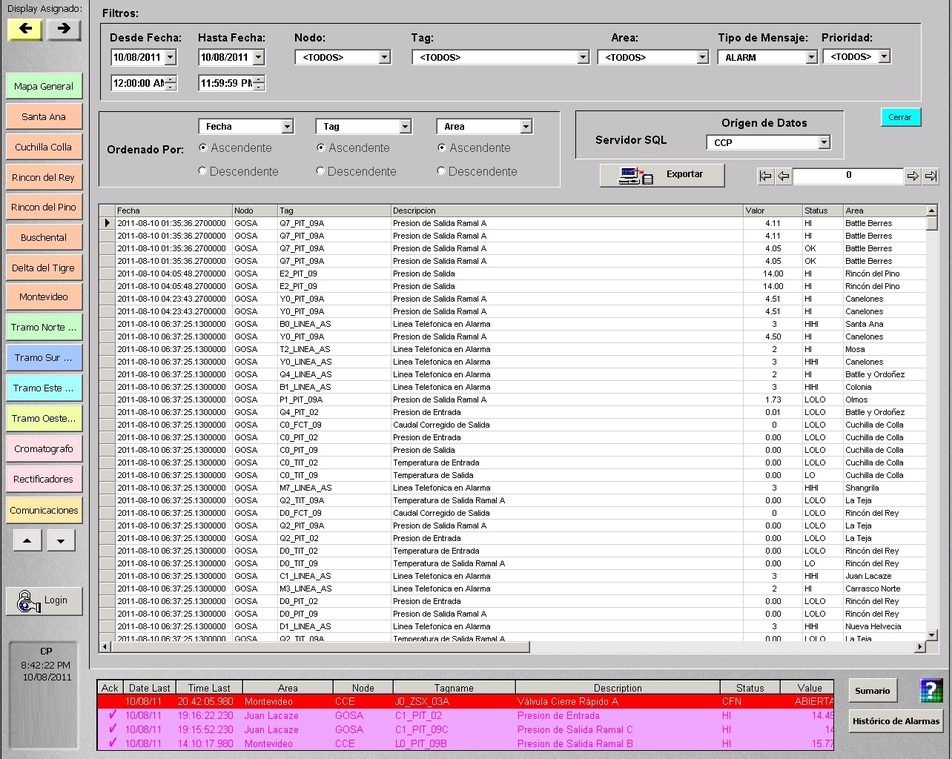Expand the Nodo filter dropdown
952x759 pixels.
pyautogui.click(x=384, y=57)
